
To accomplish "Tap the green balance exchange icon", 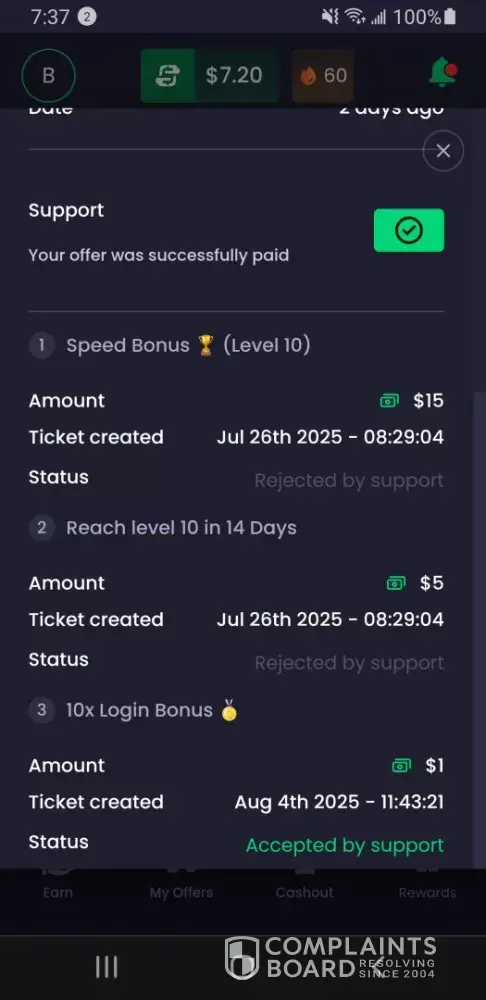I will coord(167,76).
